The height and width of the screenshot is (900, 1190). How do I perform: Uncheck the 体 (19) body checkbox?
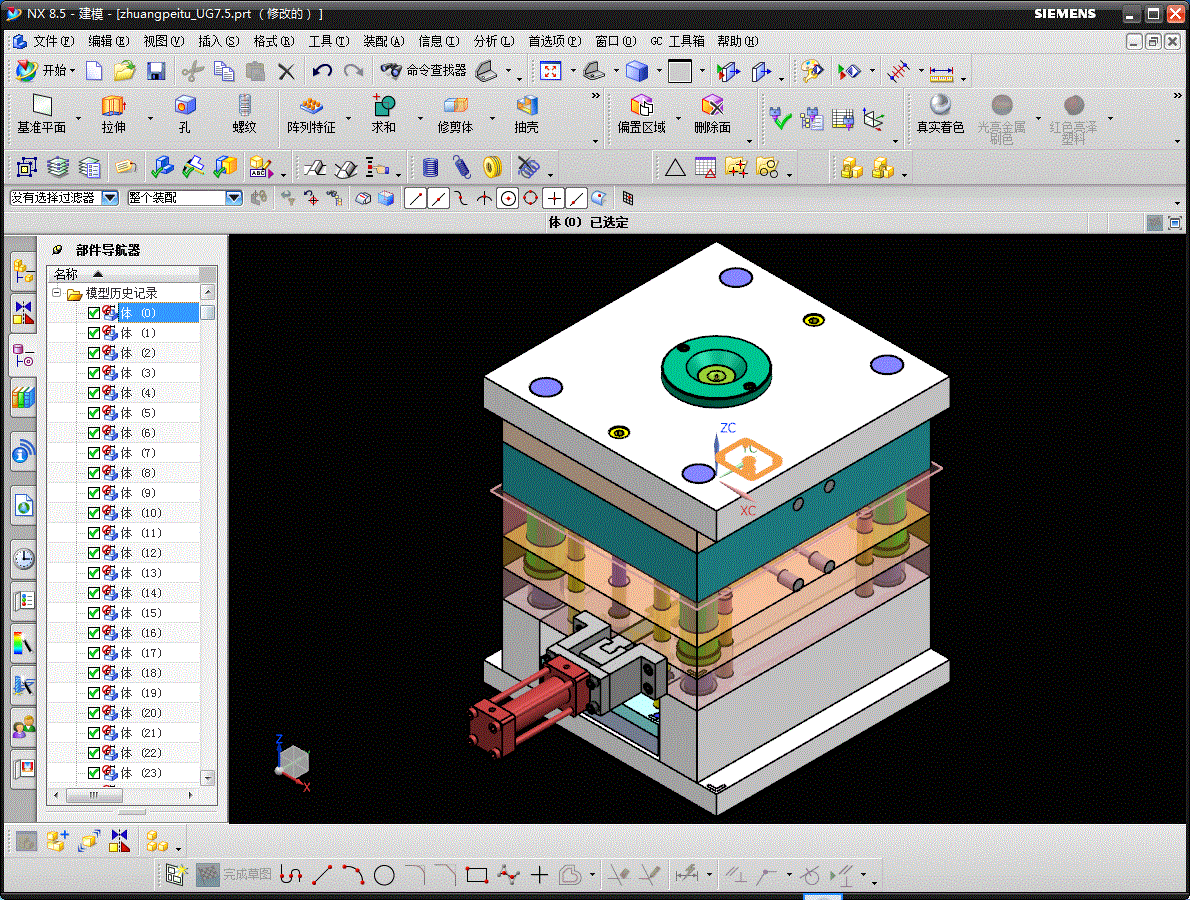click(94, 693)
